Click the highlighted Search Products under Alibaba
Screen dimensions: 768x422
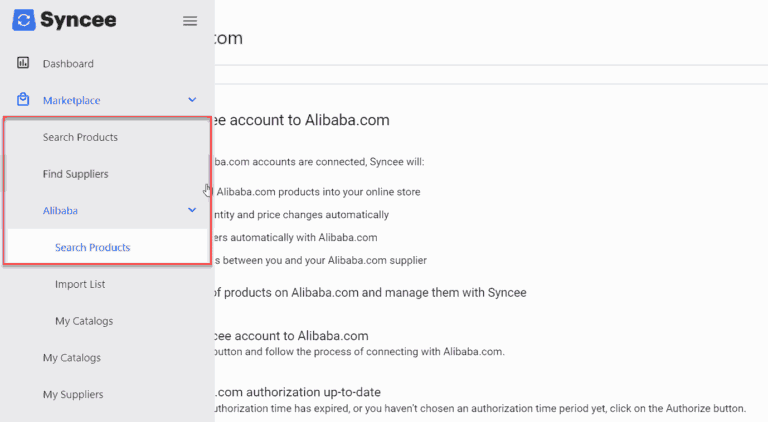click(92, 247)
